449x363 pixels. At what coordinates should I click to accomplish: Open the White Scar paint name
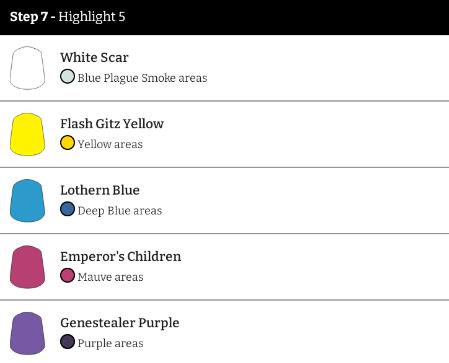94,57
